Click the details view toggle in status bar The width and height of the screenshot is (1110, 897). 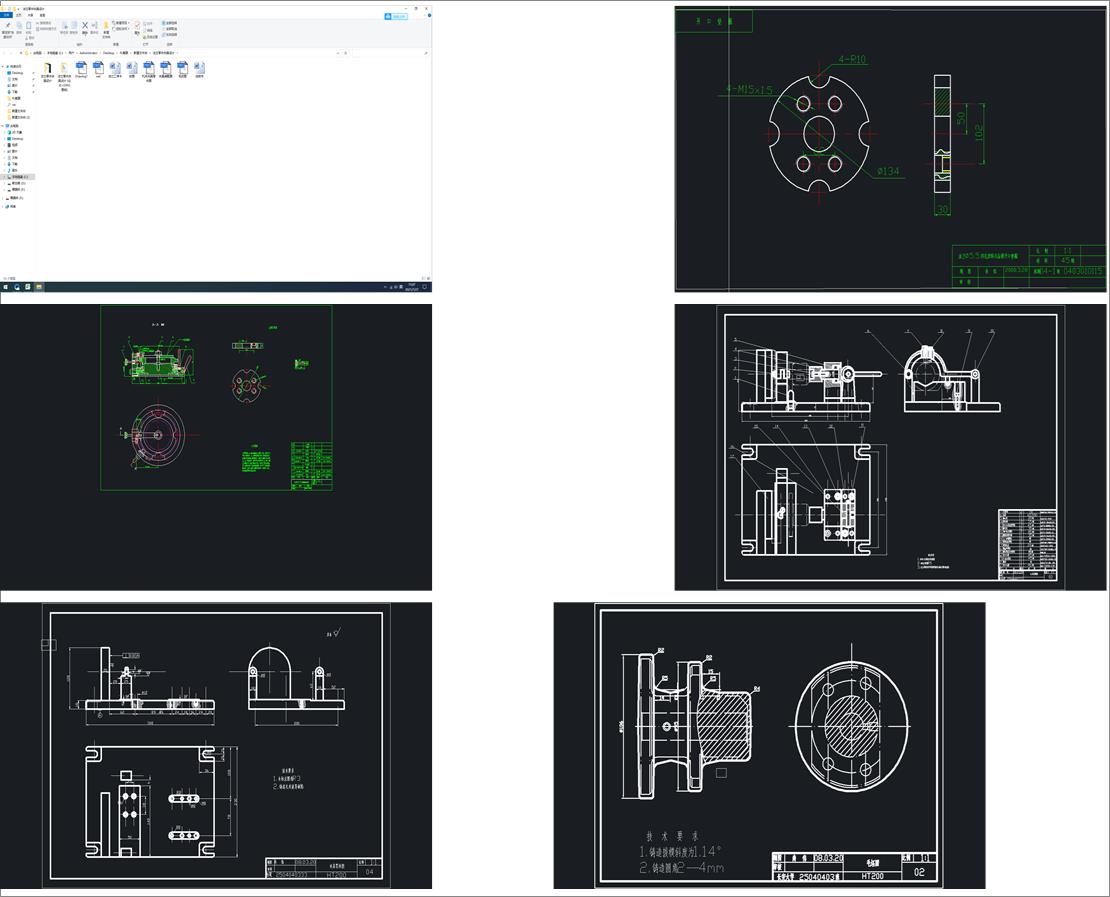424,278
